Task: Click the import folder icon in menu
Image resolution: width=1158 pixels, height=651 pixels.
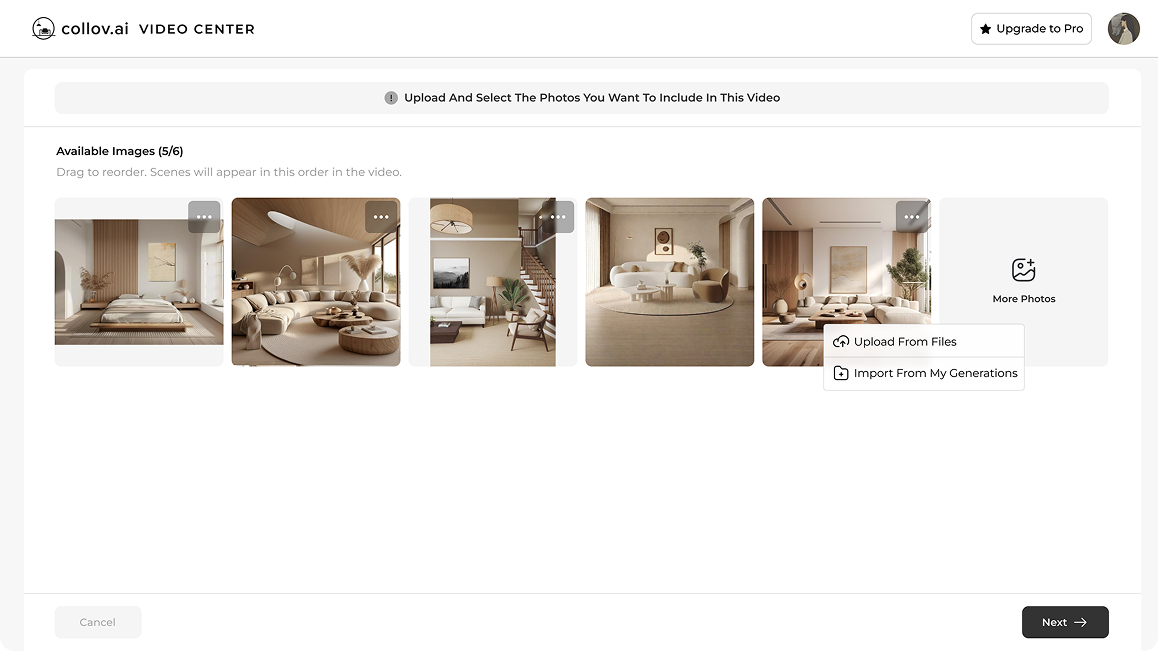Action: [x=840, y=373]
